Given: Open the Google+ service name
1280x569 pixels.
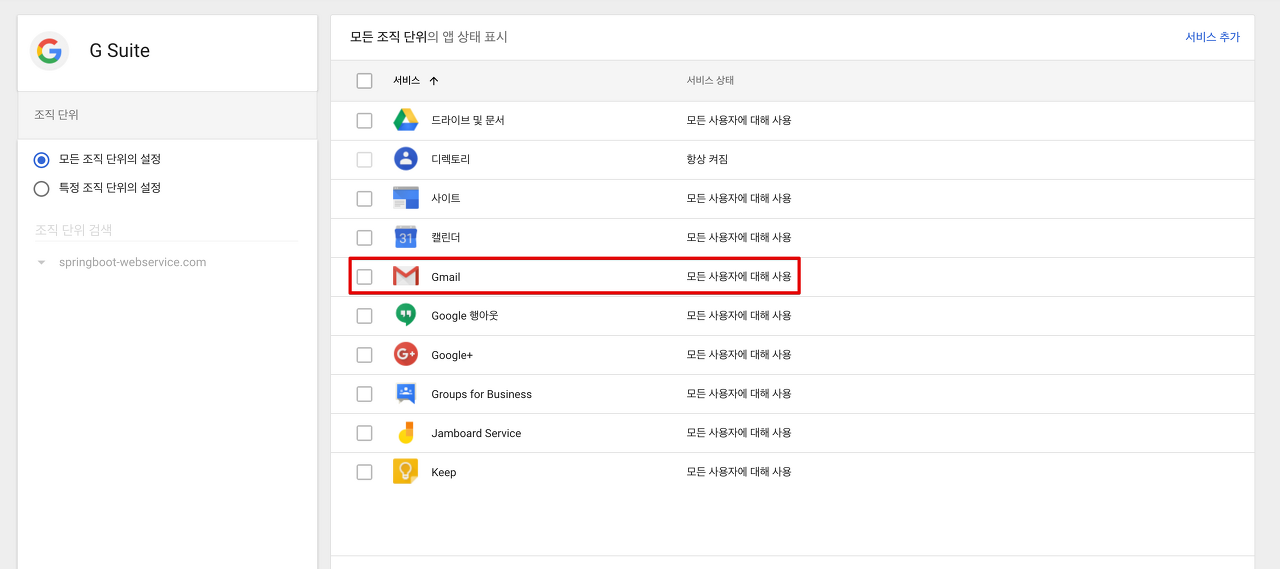Looking at the screenshot, I should click(x=452, y=355).
